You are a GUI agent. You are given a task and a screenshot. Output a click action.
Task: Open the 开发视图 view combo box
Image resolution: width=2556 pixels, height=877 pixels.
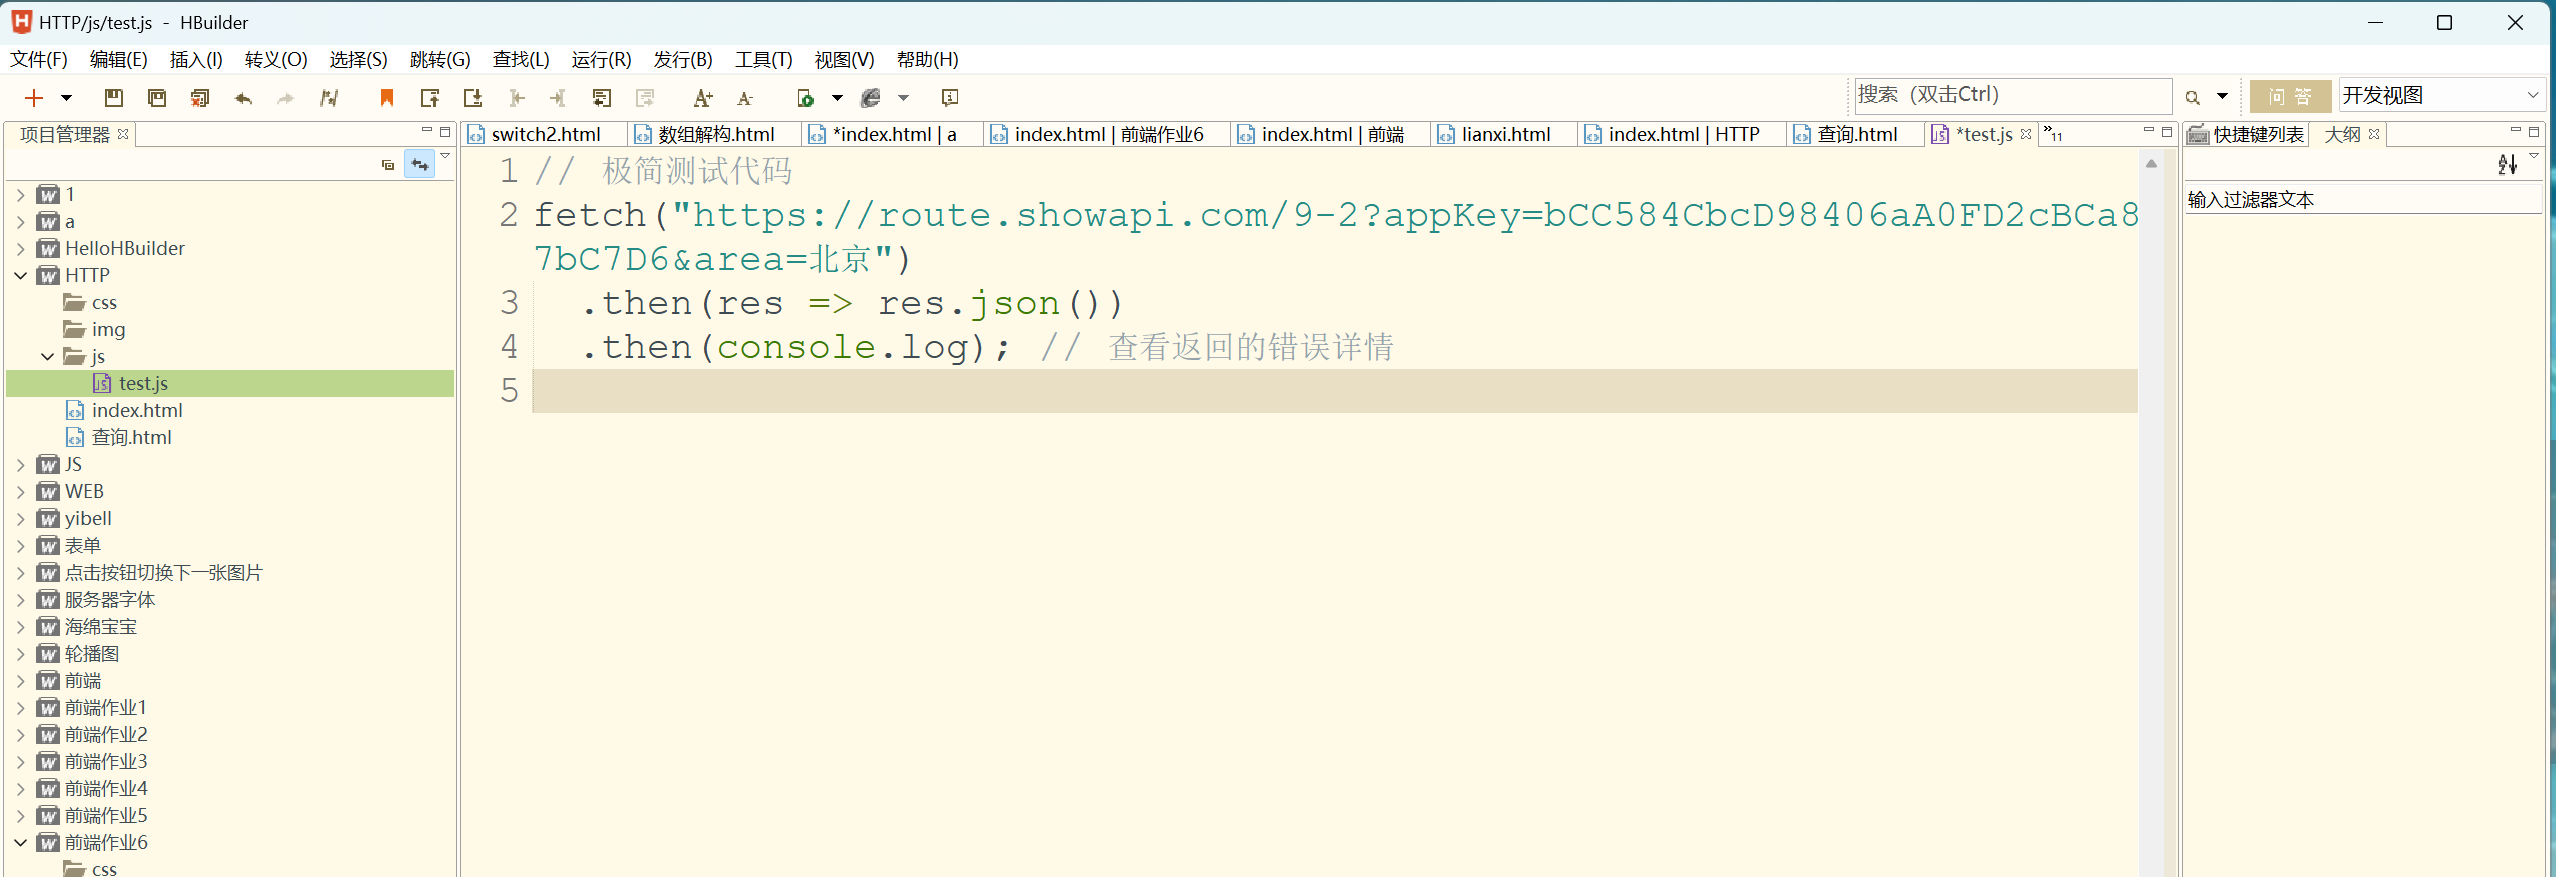tap(2441, 96)
